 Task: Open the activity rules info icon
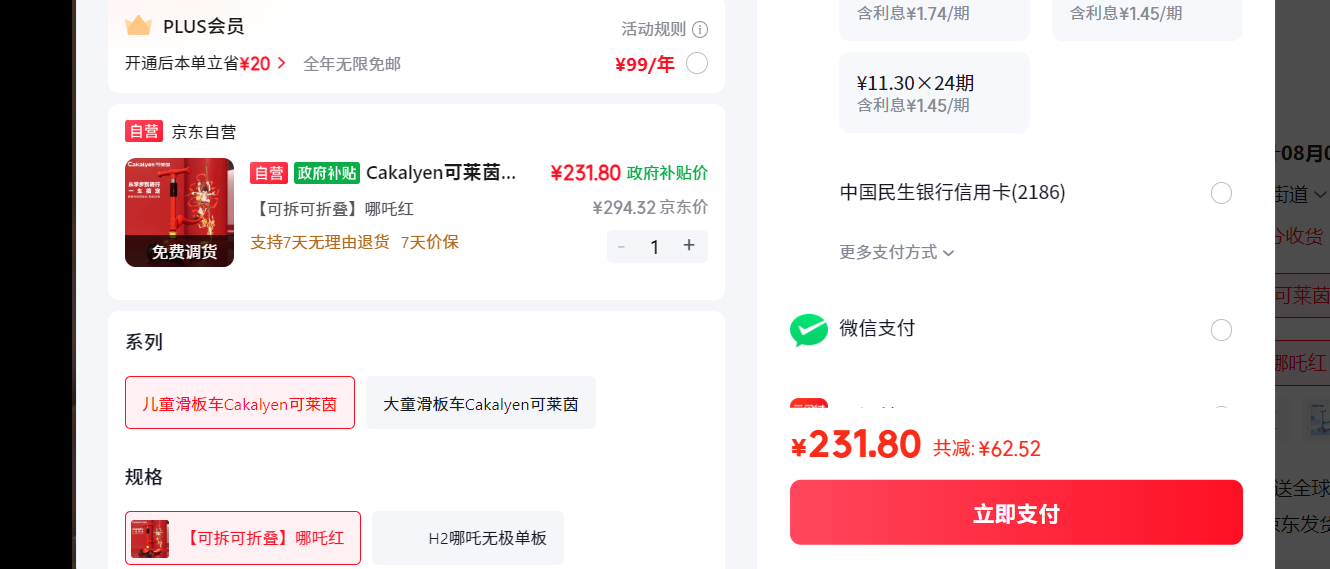click(x=700, y=29)
